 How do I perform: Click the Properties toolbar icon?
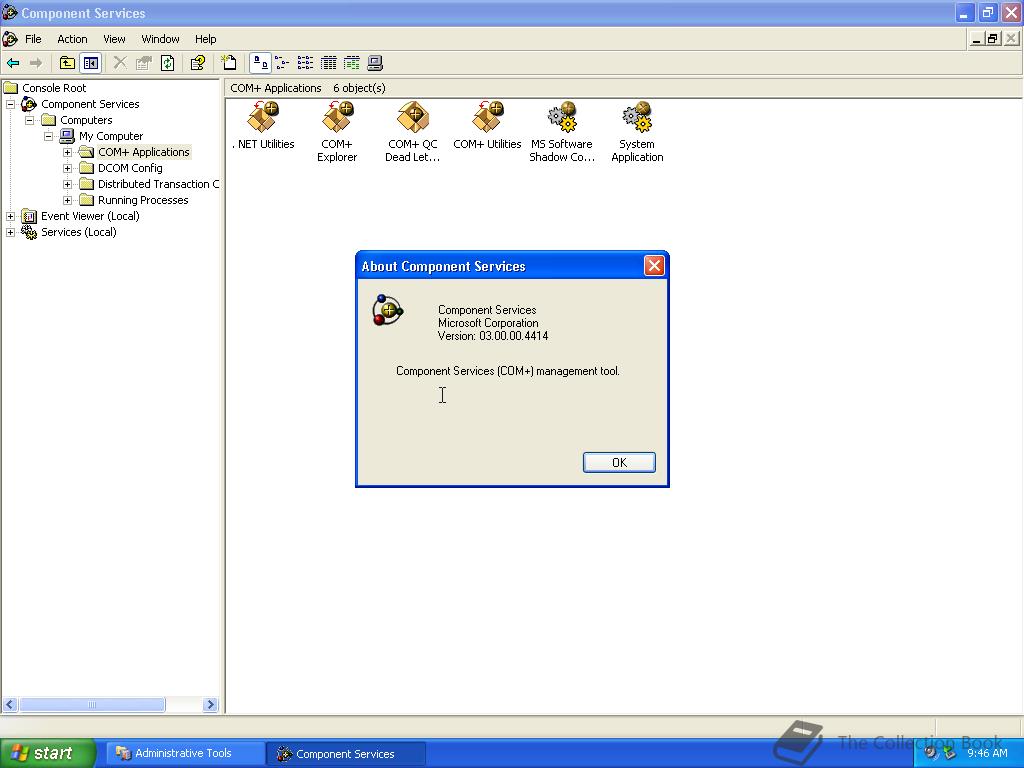pos(144,63)
